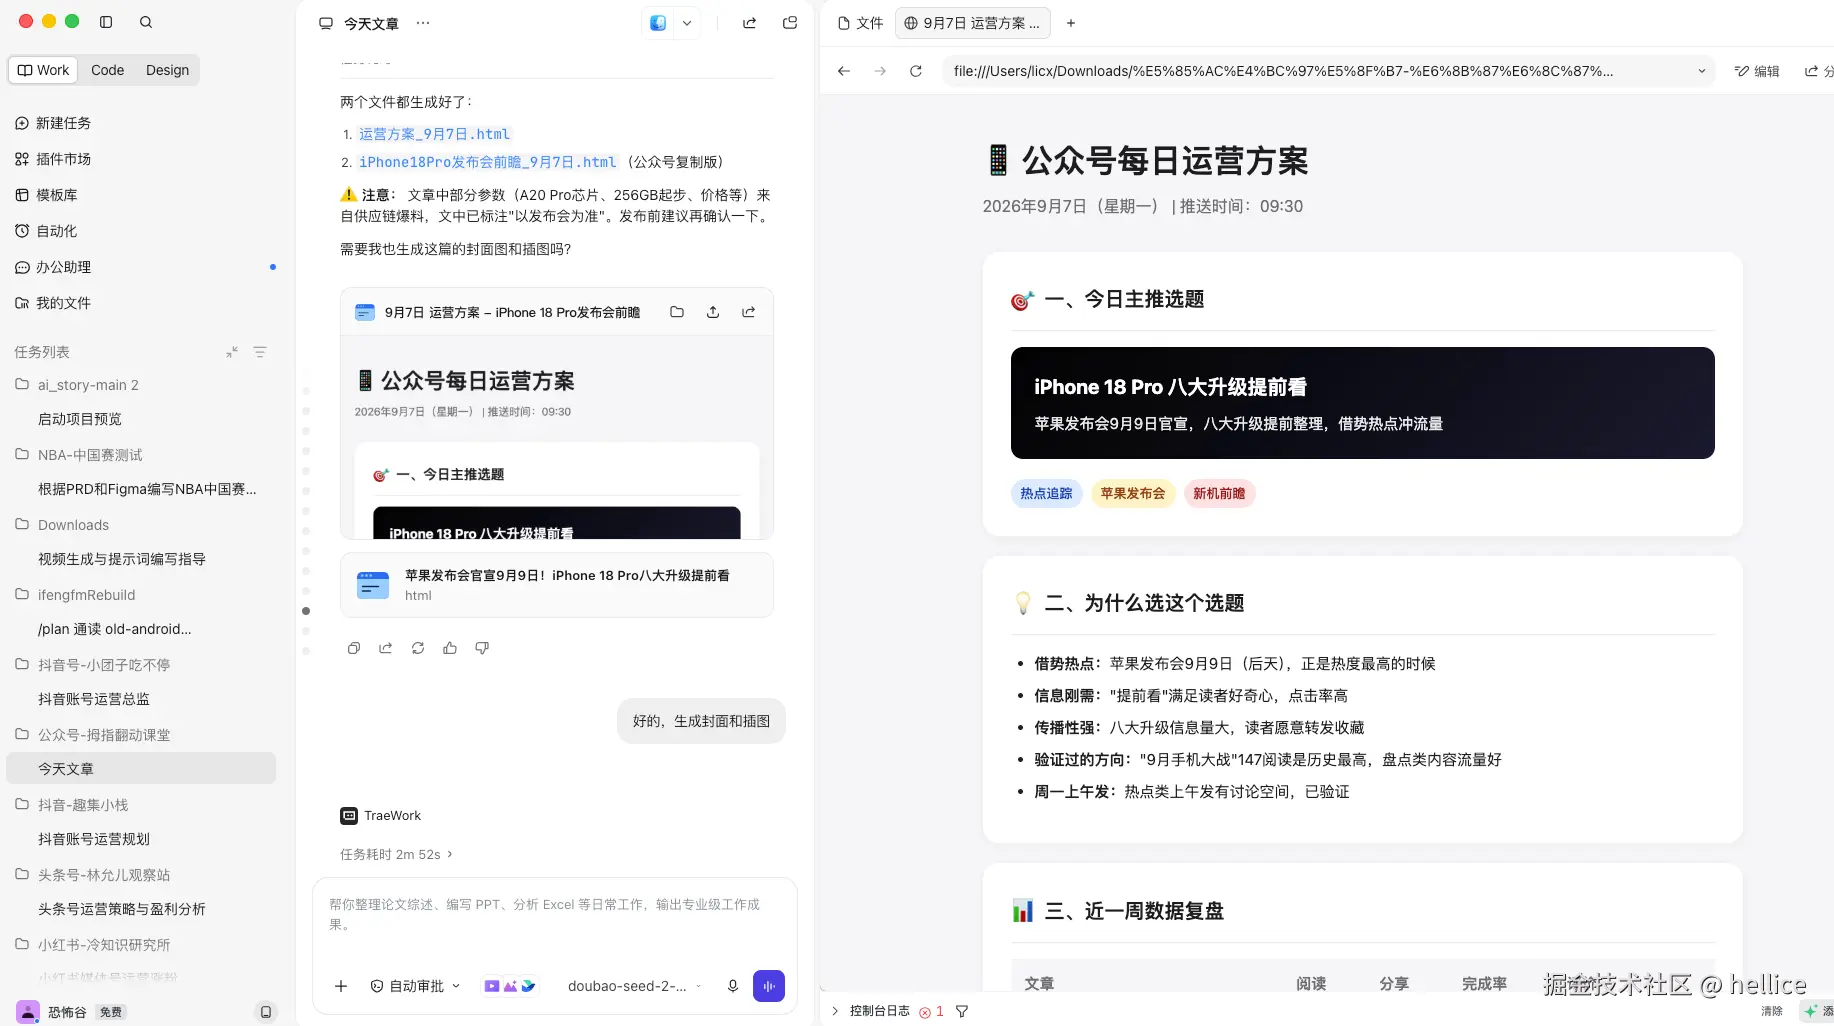The height and width of the screenshot is (1026, 1834).
Task: Start voice input with the microphone
Action: pyautogui.click(x=733, y=986)
